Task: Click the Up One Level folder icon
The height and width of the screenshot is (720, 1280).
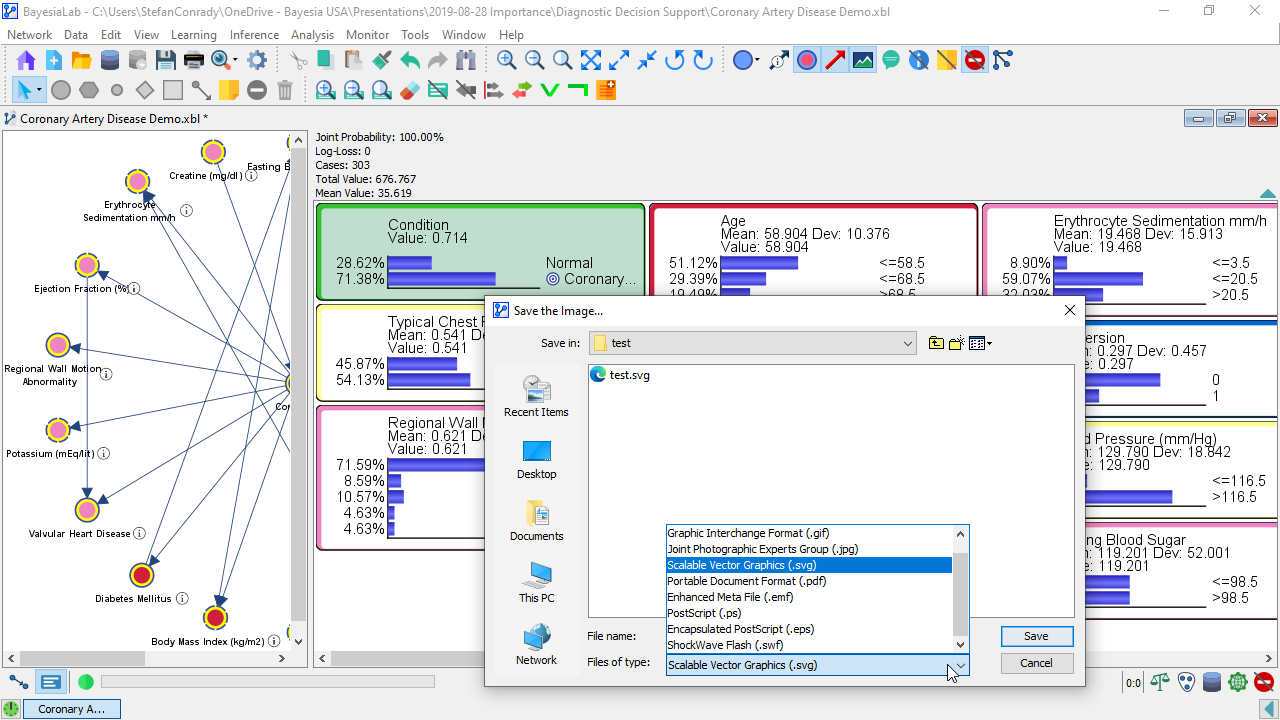Action: pyautogui.click(x=936, y=343)
